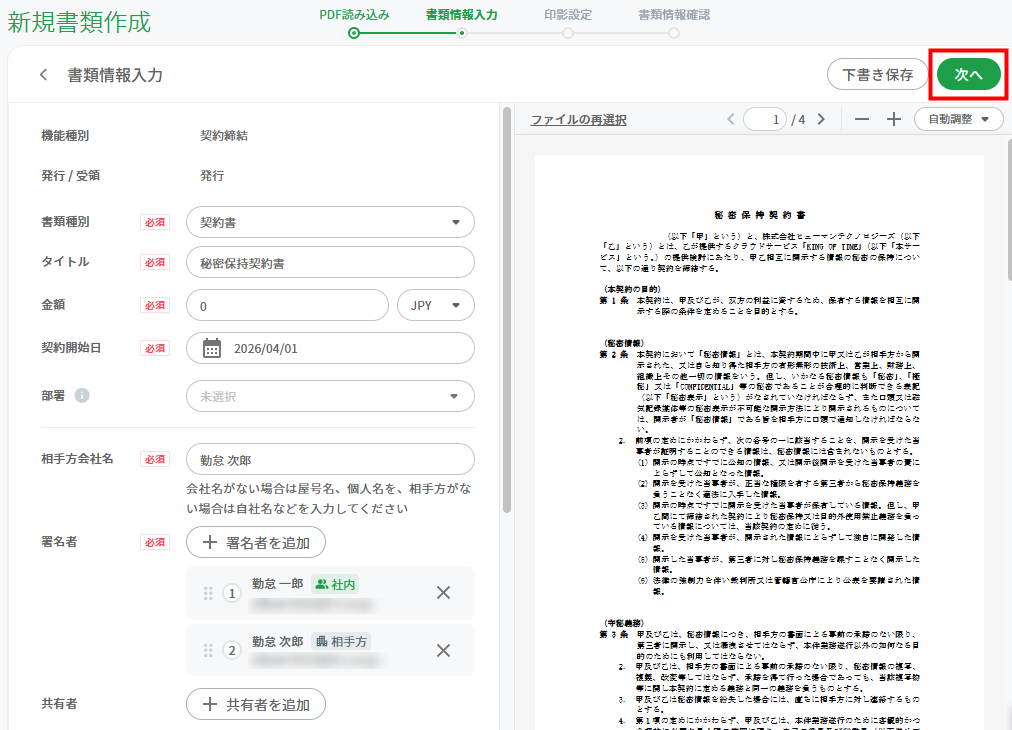Image resolution: width=1012 pixels, height=730 pixels.
Task: Click the 契約締結 value text
Action: [x=223, y=136]
